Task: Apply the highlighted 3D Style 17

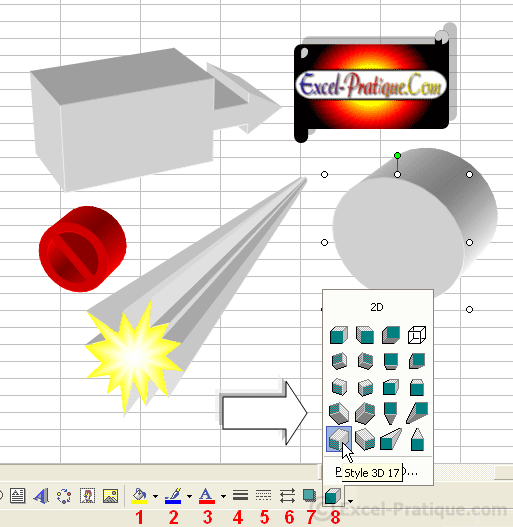Action: [339, 439]
